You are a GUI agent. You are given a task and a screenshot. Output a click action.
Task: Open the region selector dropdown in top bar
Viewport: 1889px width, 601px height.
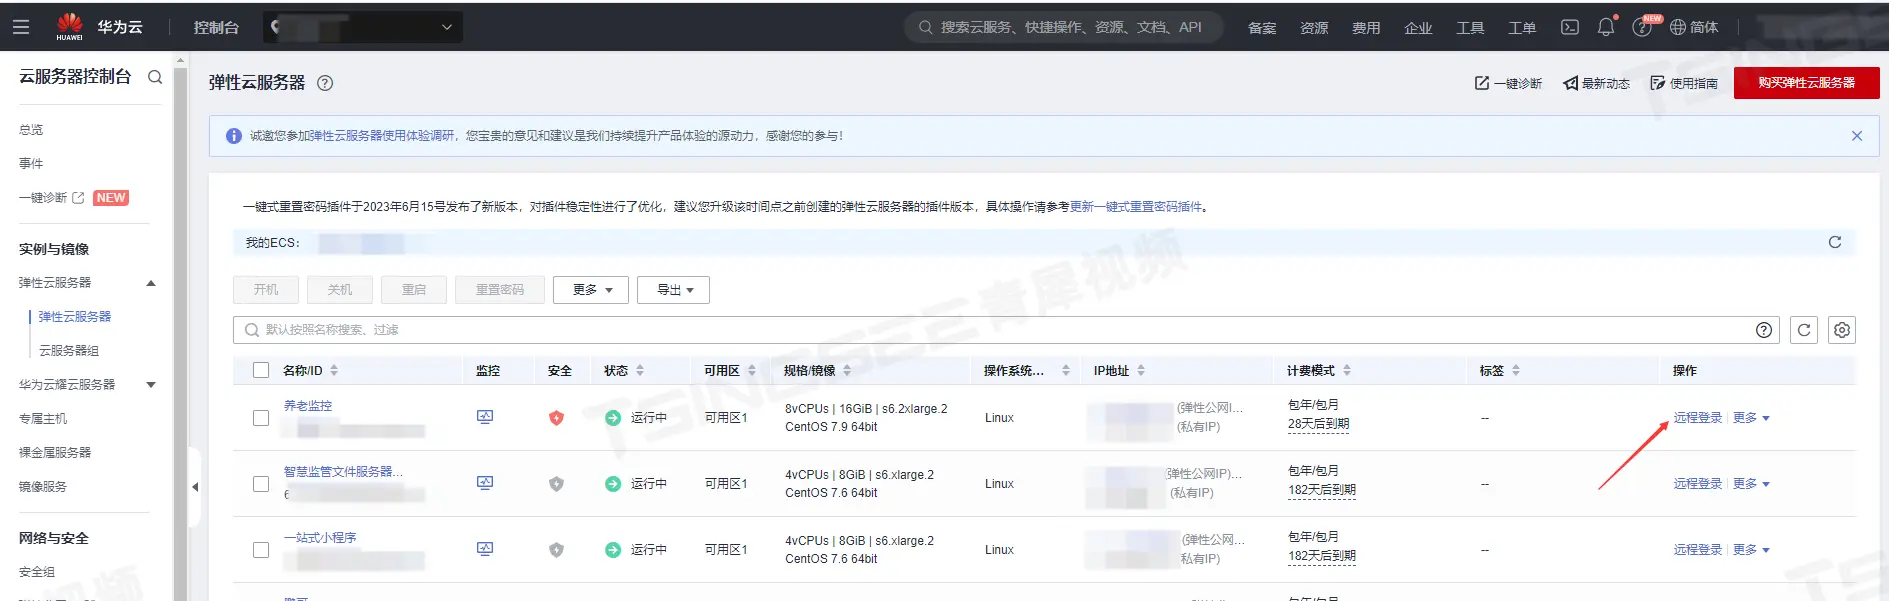coord(363,27)
